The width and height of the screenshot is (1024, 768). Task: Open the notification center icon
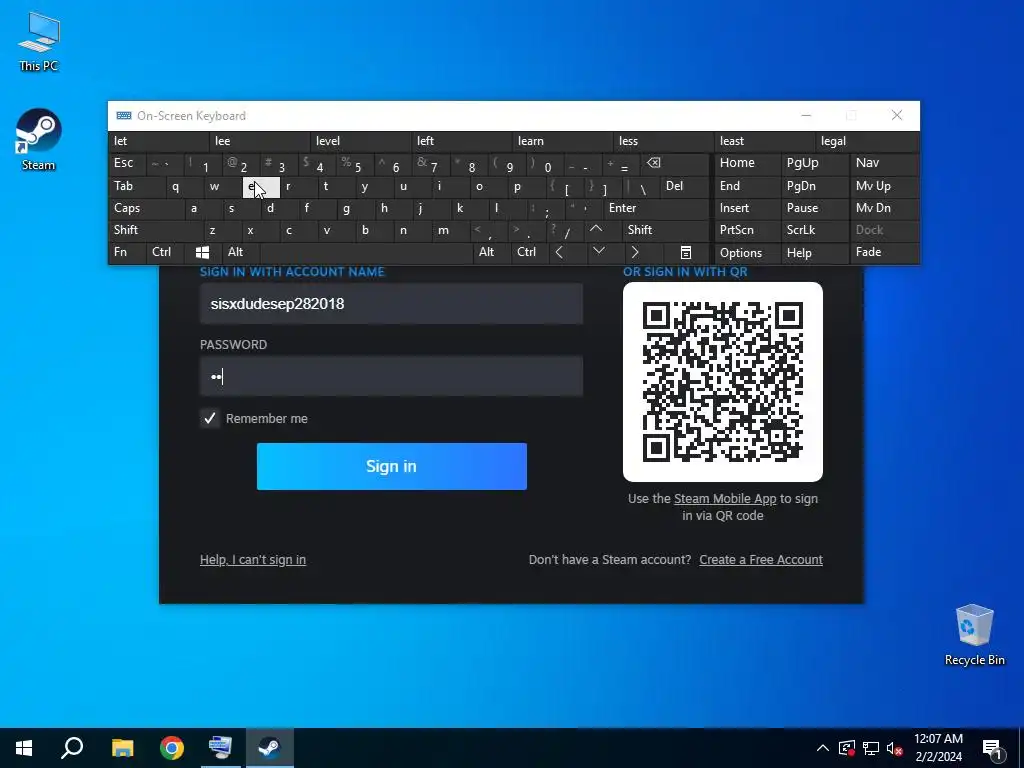(x=992, y=748)
